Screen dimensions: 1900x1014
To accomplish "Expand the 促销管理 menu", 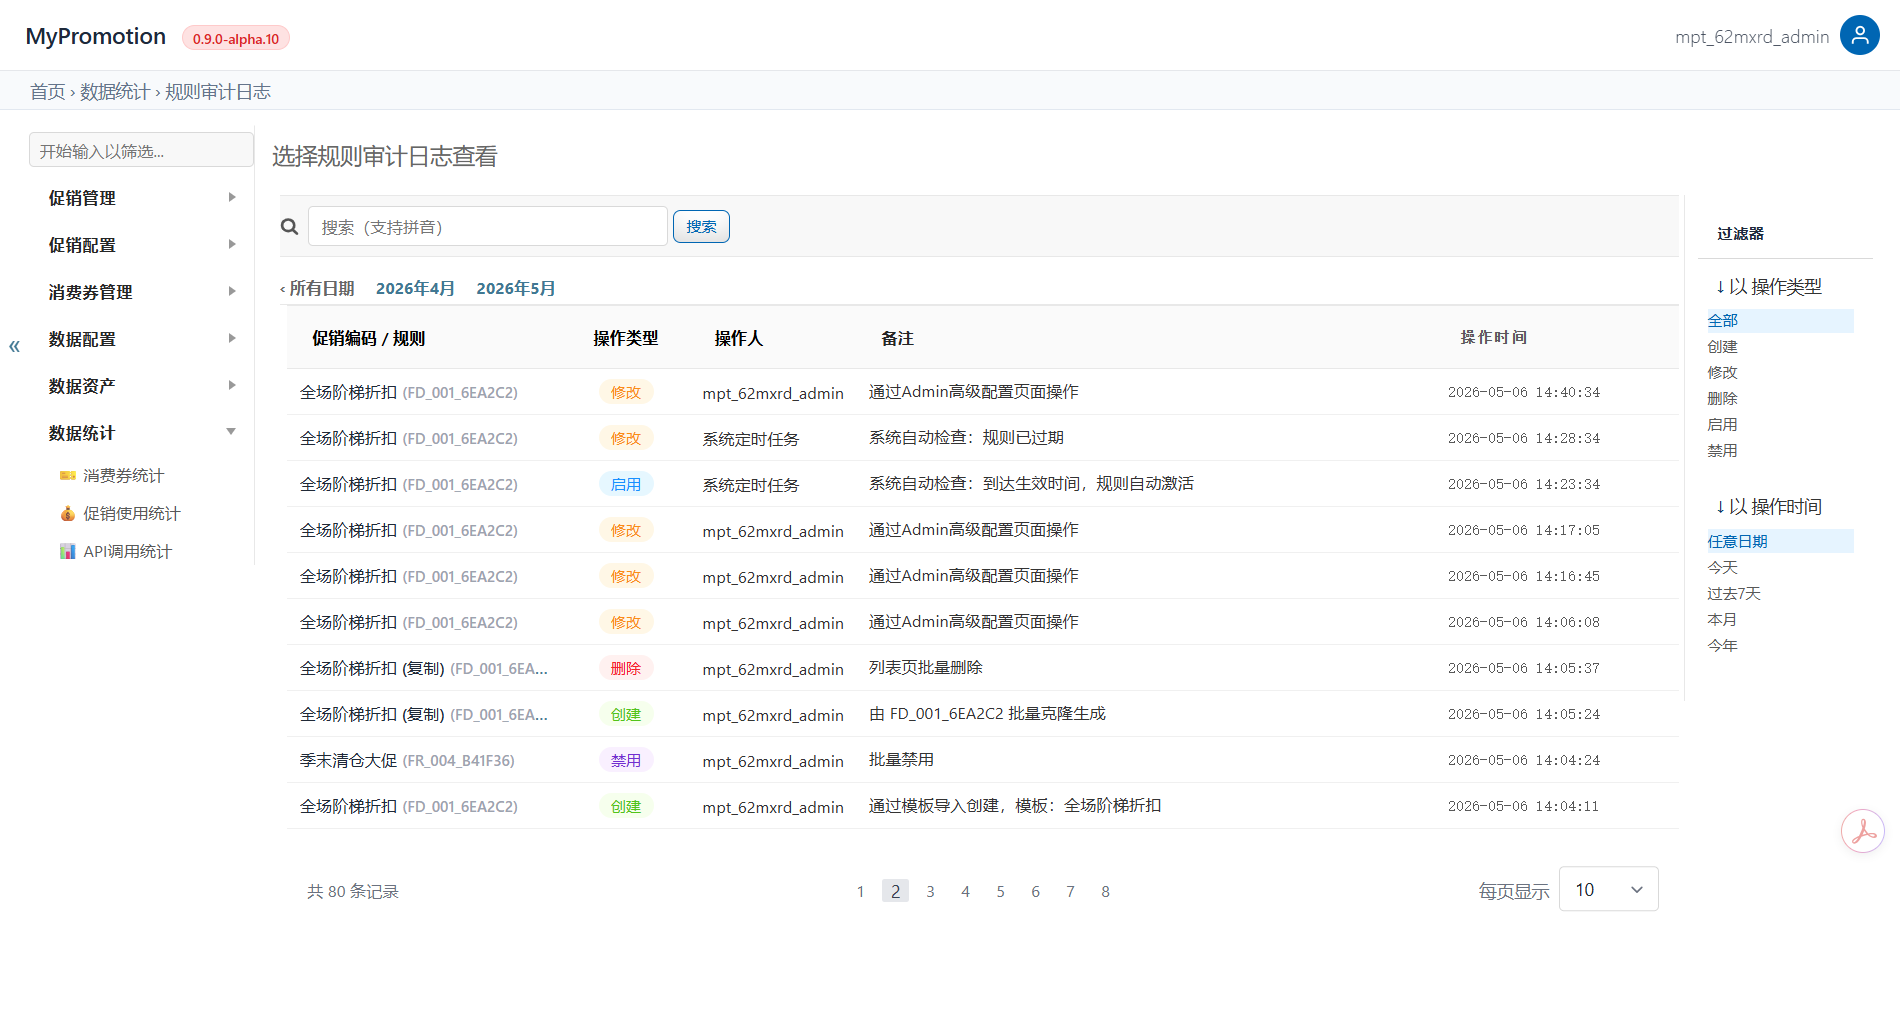I will tap(141, 198).
